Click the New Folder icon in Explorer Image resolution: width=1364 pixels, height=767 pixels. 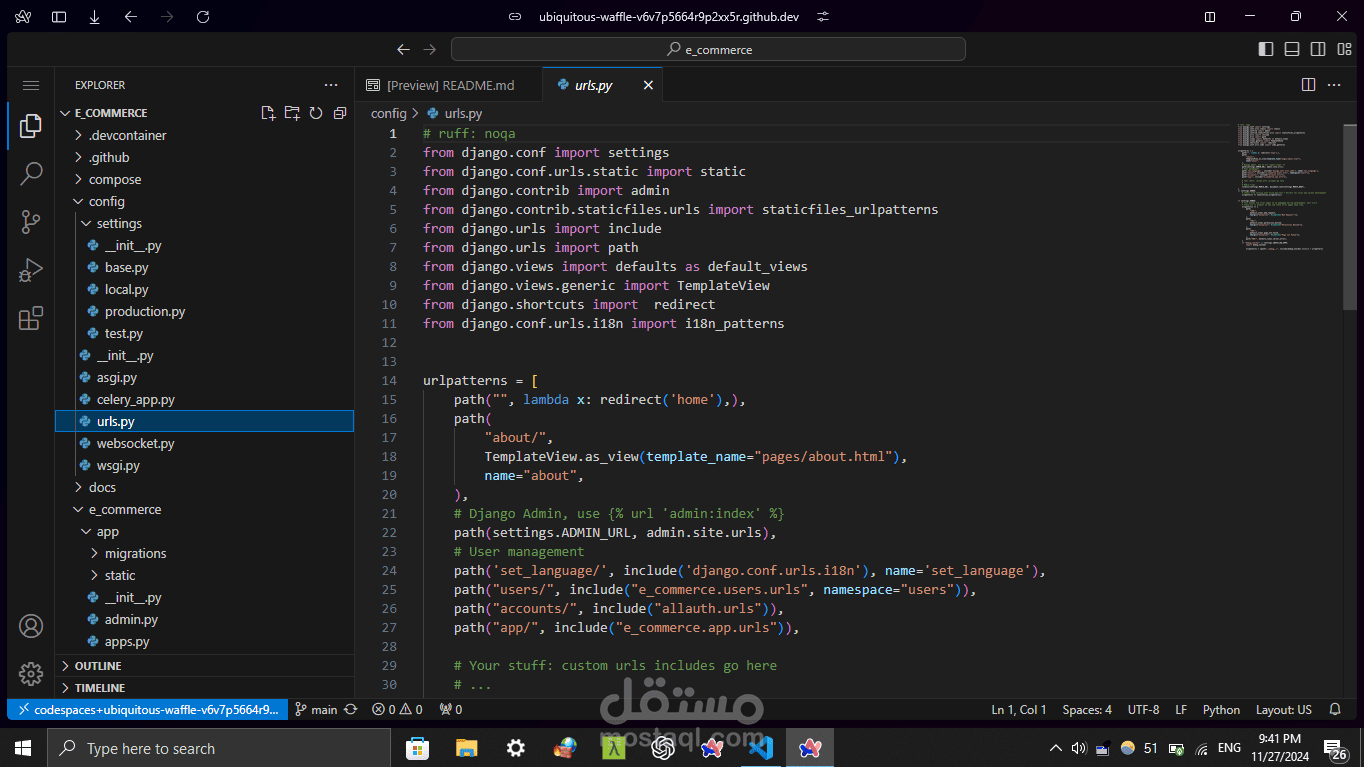[x=292, y=113]
